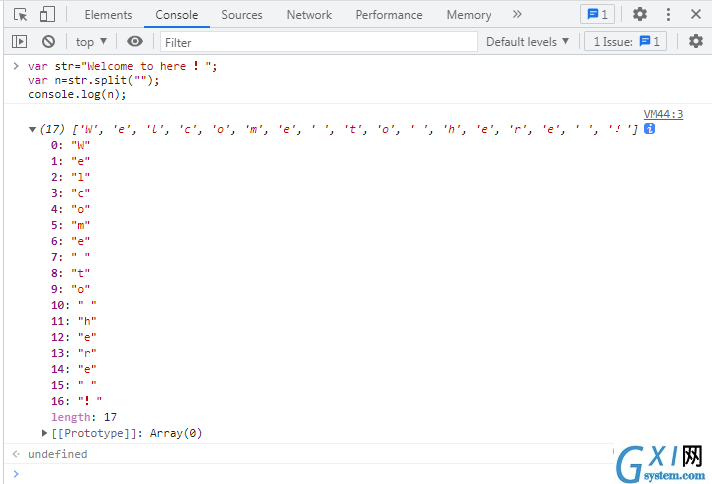Open the Network tab
Screen dimensions: 712x484
(x=309, y=15)
